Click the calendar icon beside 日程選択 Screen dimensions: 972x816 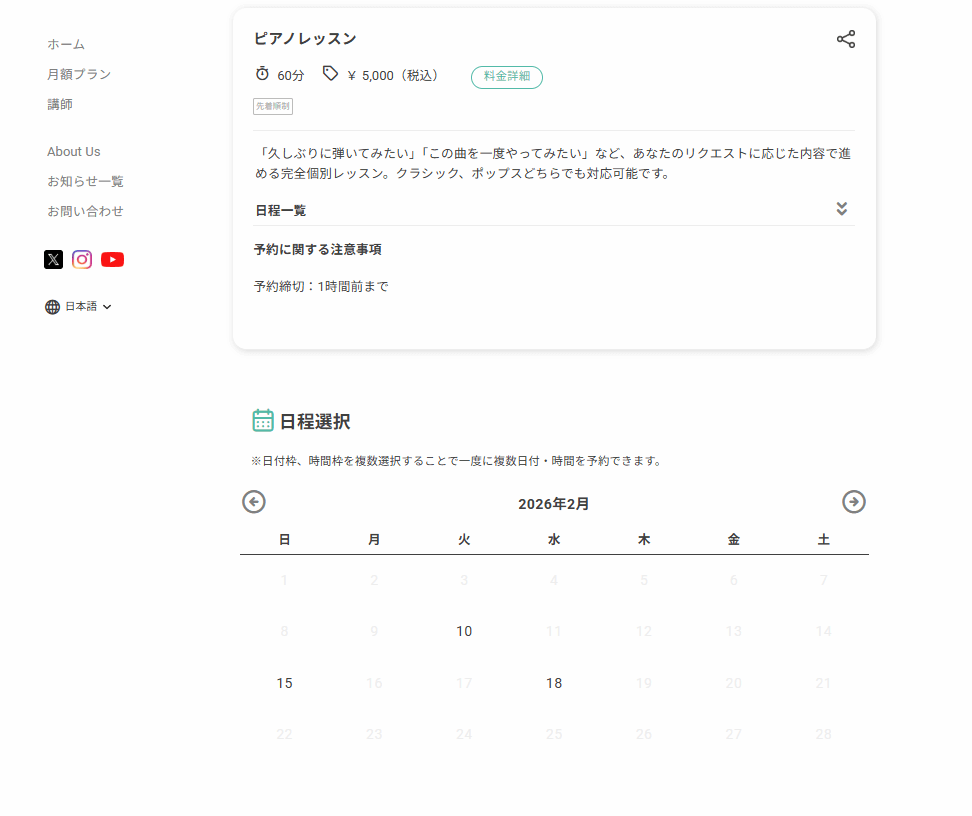[x=263, y=420]
